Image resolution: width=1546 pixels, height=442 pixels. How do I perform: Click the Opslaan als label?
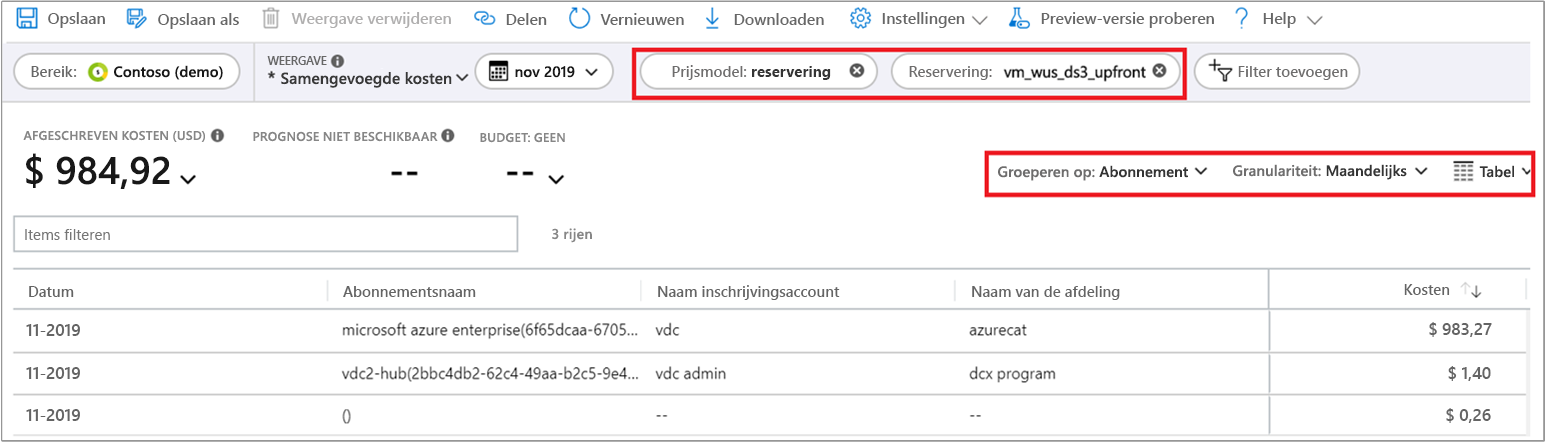tap(198, 19)
